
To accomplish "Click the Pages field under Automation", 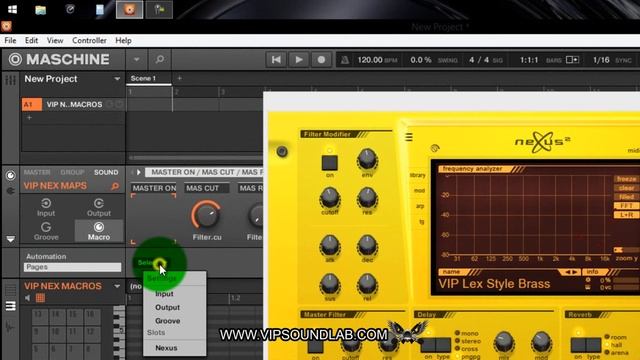I will tap(72, 267).
